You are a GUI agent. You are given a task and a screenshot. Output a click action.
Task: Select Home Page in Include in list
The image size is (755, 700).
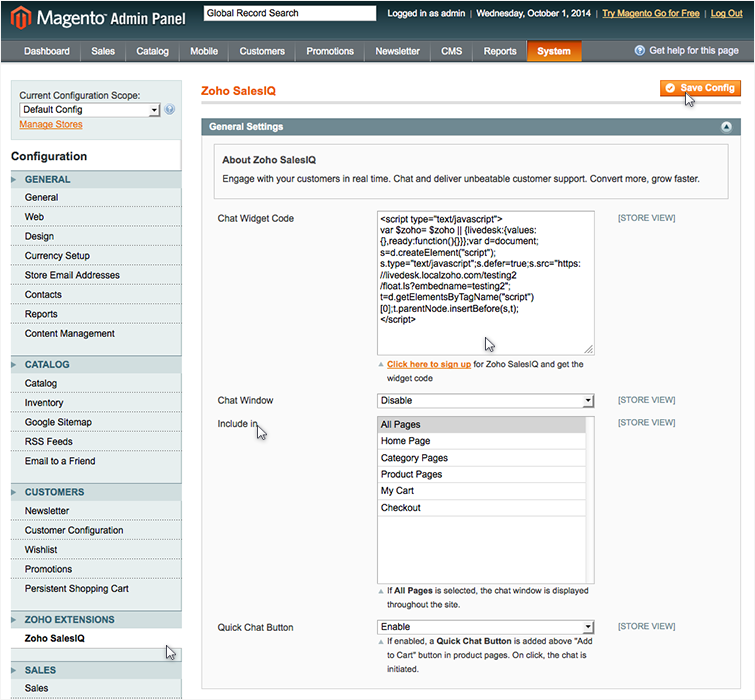pos(482,441)
